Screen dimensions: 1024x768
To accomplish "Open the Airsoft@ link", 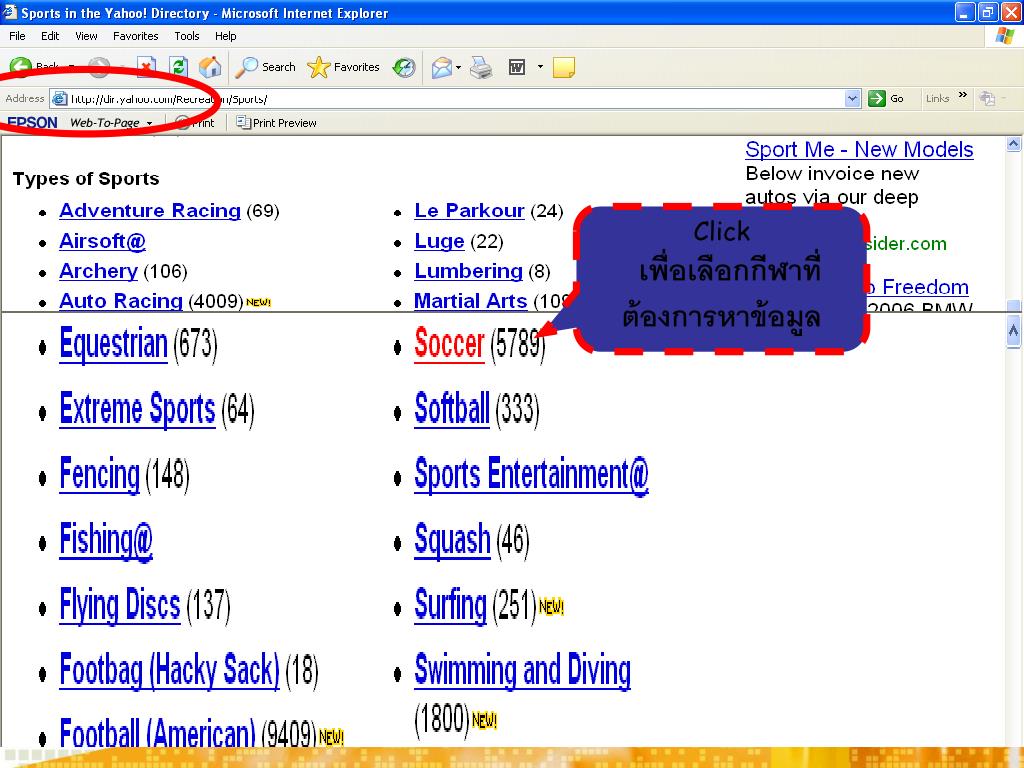I will pos(103,241).
